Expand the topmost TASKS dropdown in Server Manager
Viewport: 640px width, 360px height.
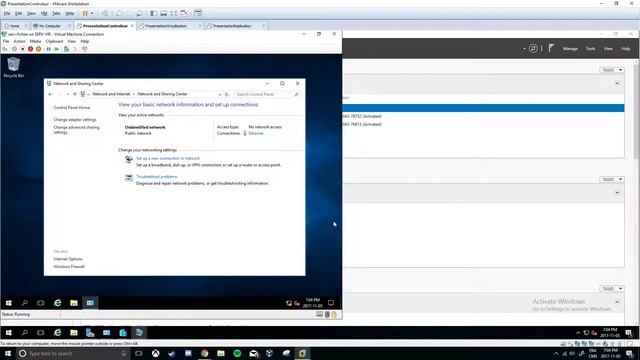pyautogui.click(x=611, y=70)
